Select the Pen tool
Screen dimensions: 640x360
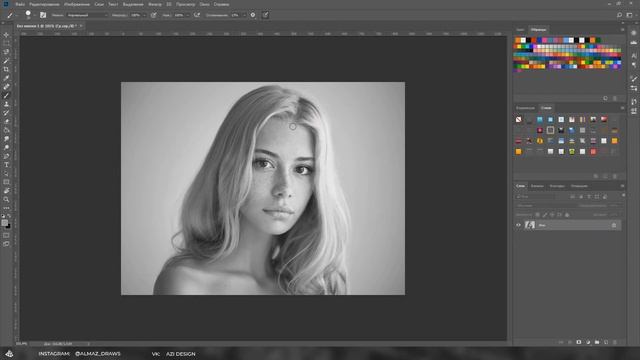[6, 156]
